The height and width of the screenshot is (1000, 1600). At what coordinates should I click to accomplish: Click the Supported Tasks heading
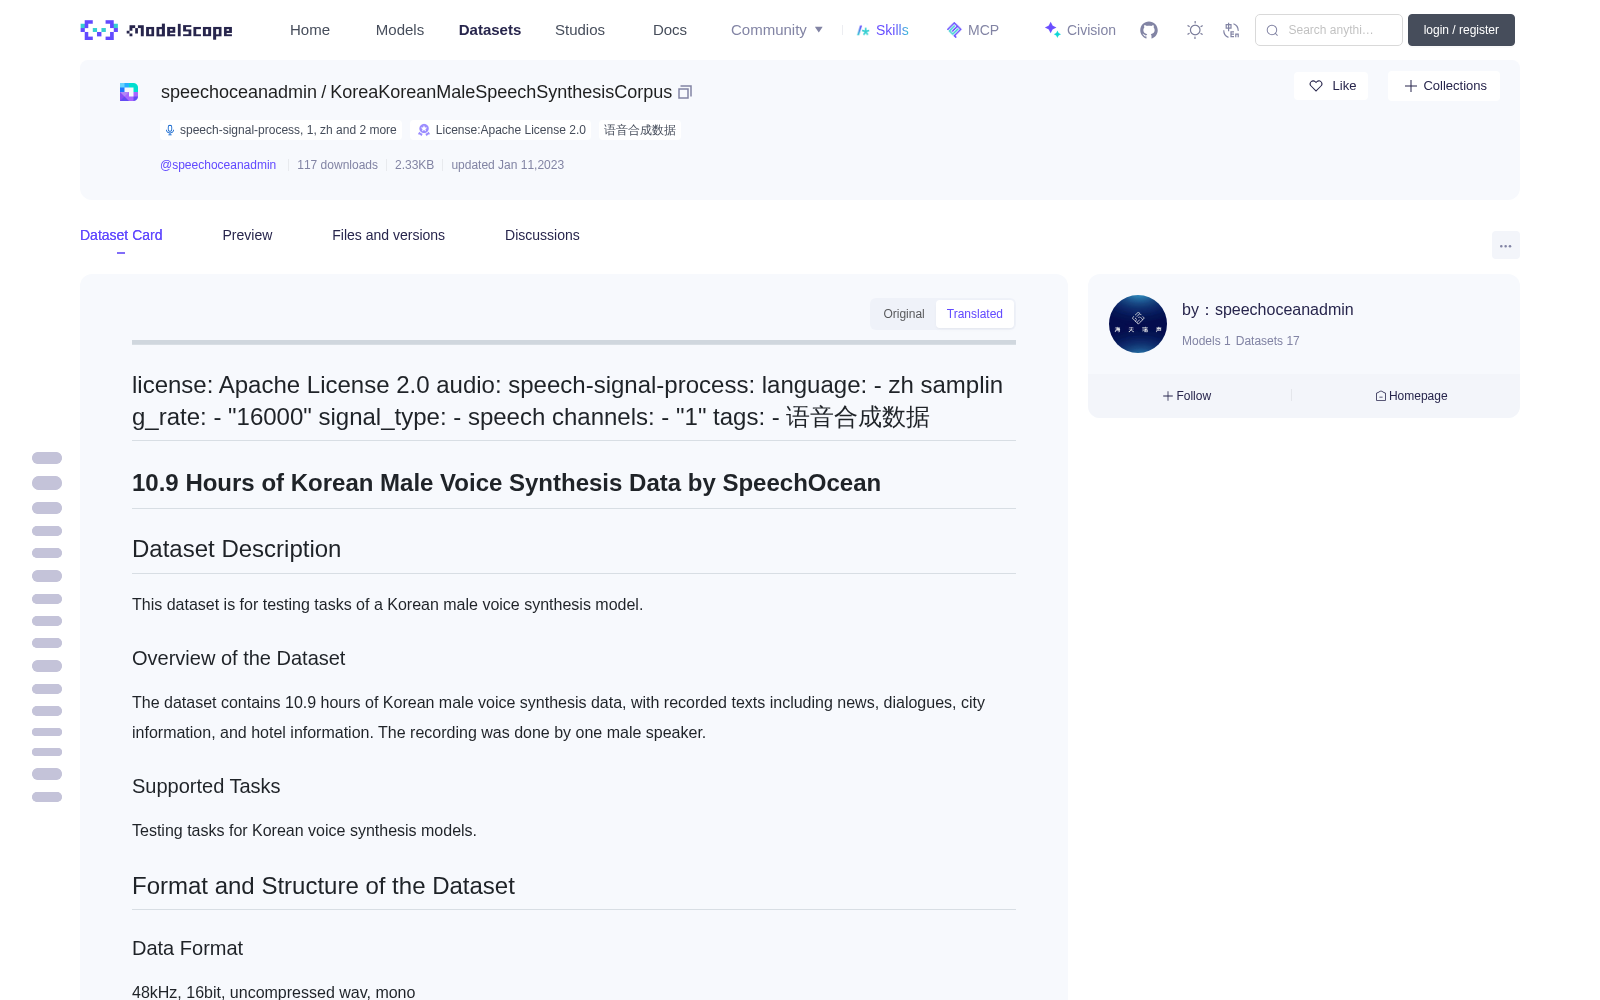(206, 786)
